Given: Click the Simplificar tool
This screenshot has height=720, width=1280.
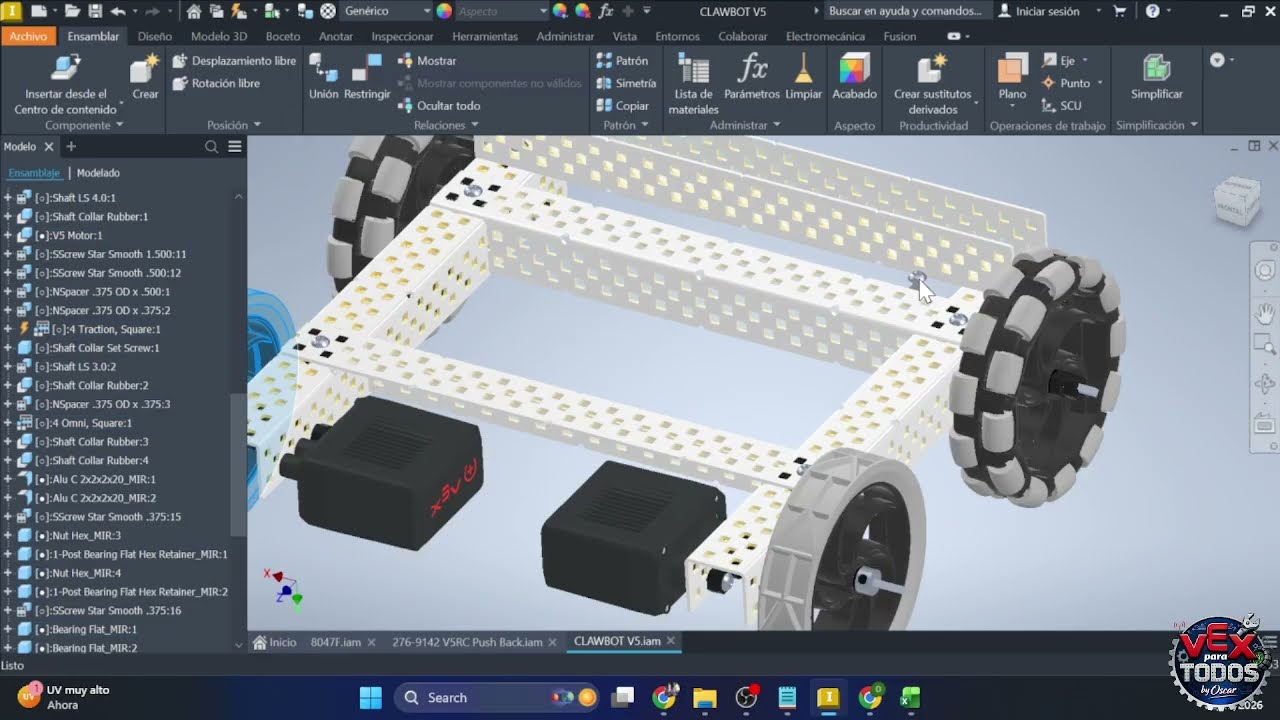Looking at the screenshot, I should pyautogui.click(x=1157, y=78).
